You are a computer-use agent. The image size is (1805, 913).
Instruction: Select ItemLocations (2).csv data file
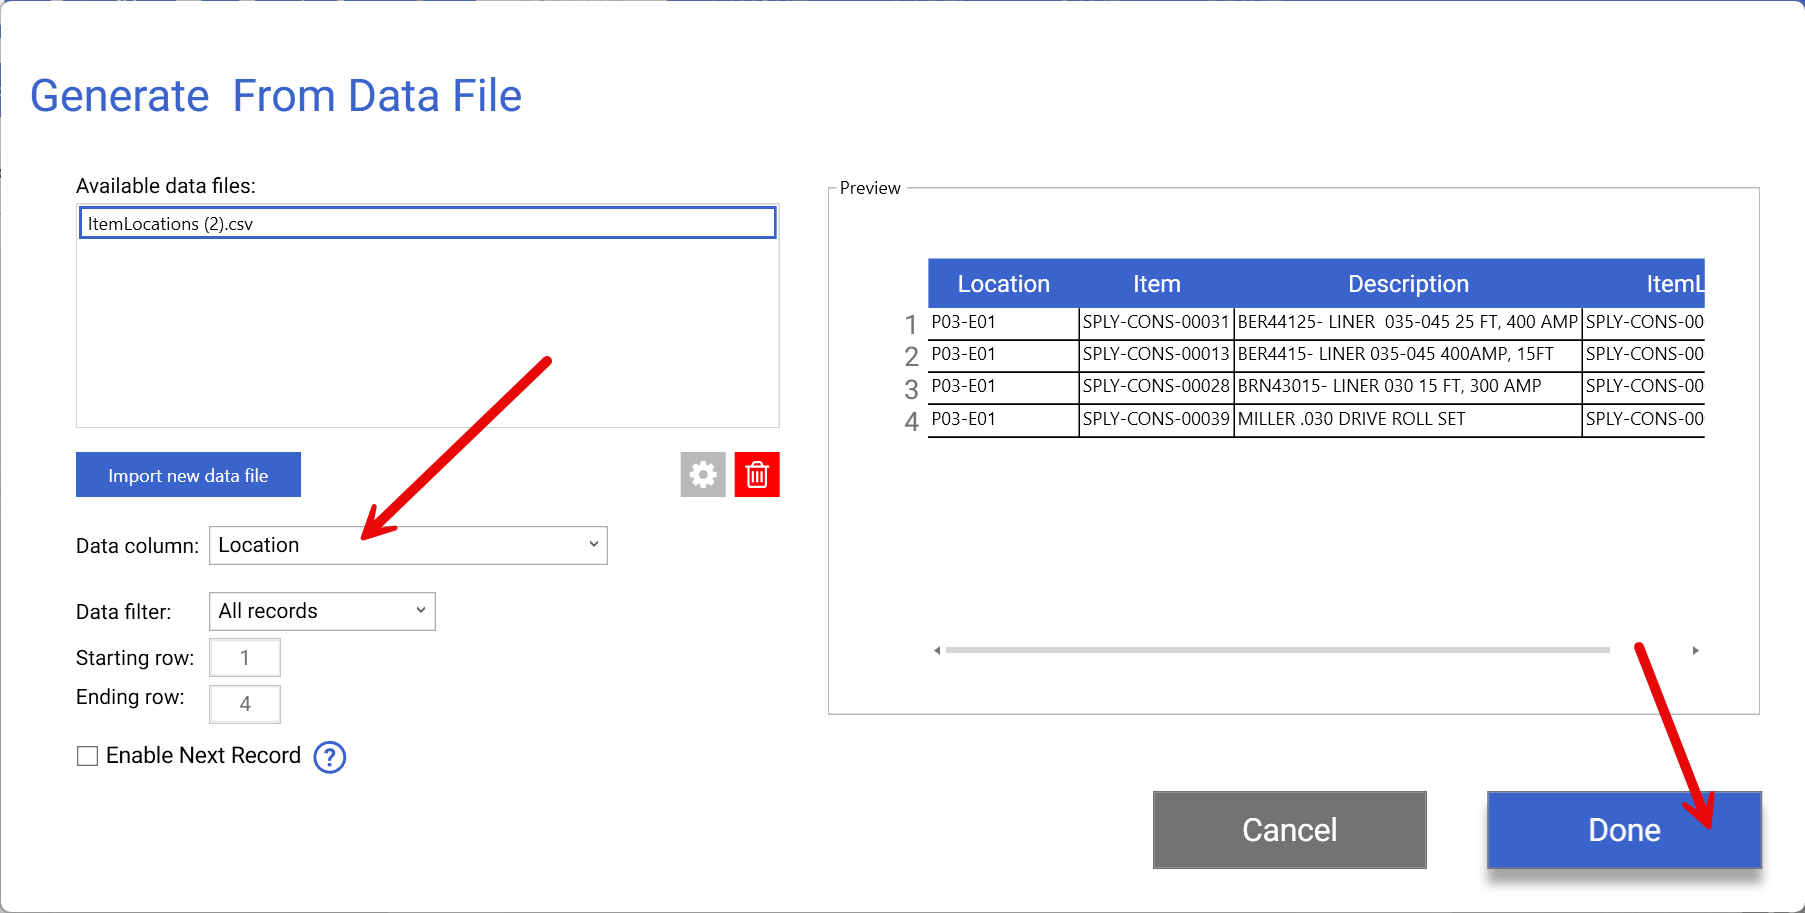coord(427,223)
